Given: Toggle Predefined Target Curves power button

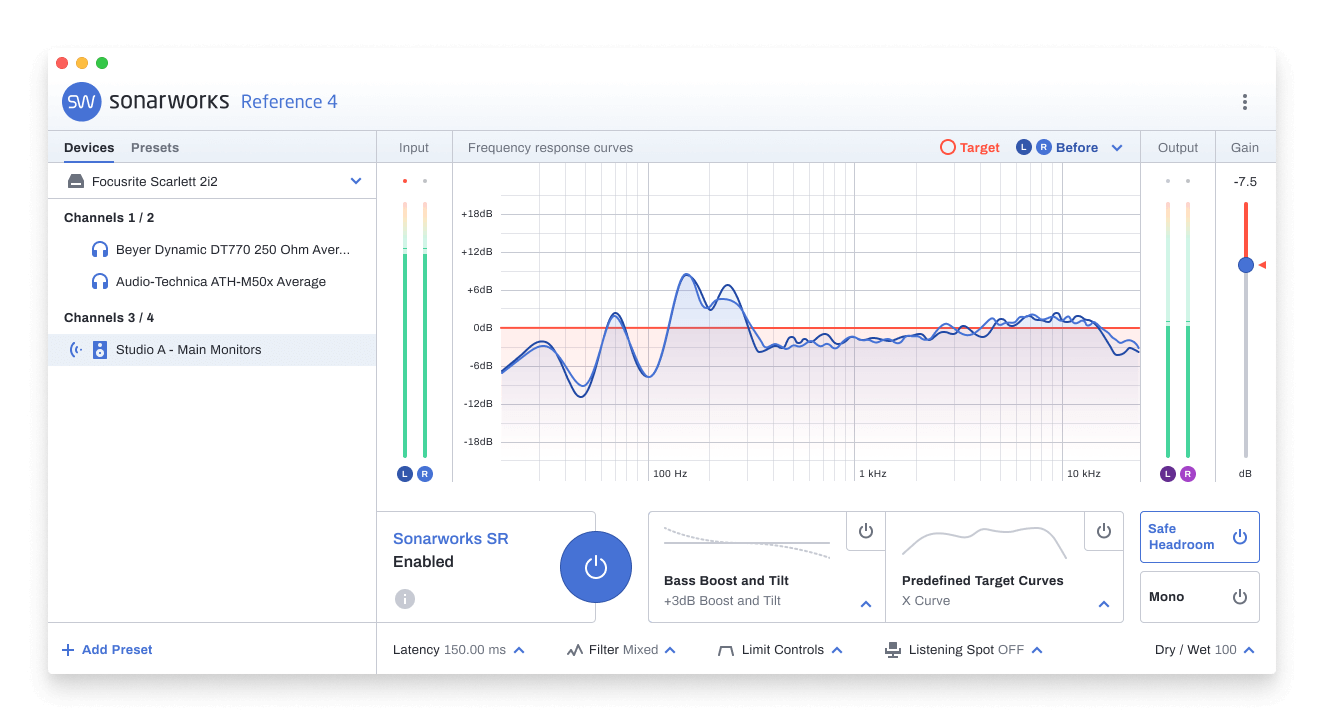Looking at the screenshot, I should pos(1104,531).
